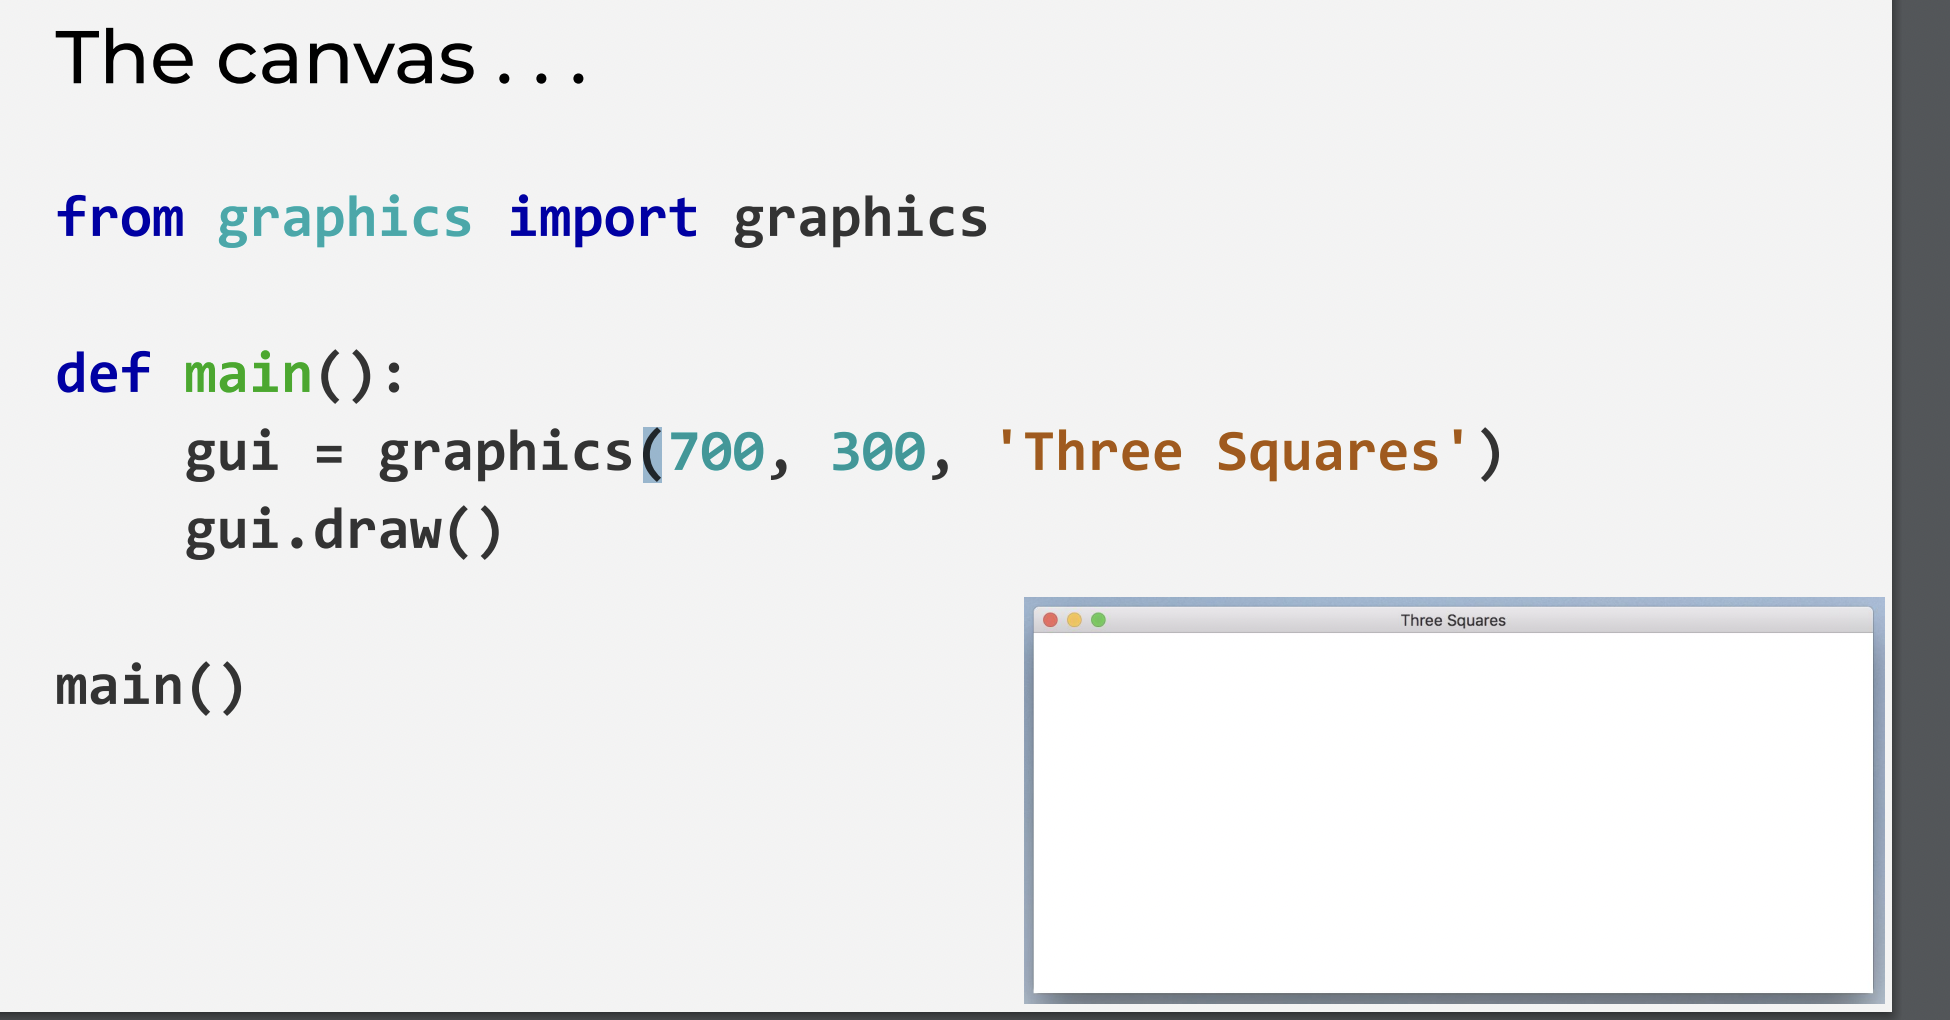Click the green 'main' function name
Viewport: 1950px width, 1020px height.
click(248, 374)
